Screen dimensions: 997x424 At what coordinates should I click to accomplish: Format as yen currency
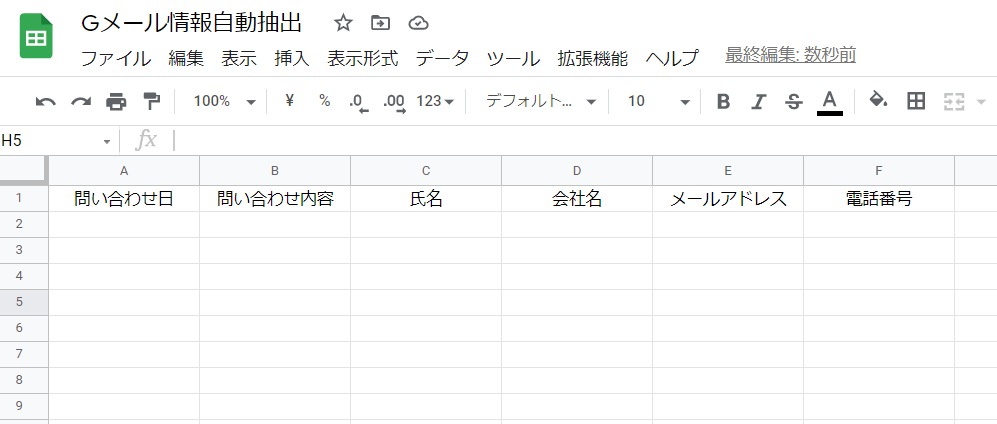point(290,100)
